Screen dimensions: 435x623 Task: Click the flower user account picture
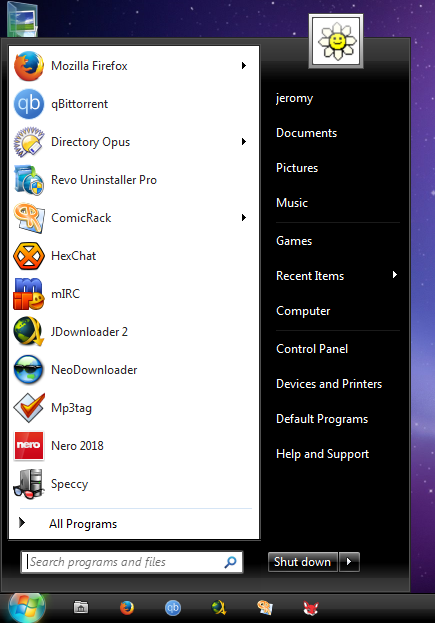tap(336, 41)
